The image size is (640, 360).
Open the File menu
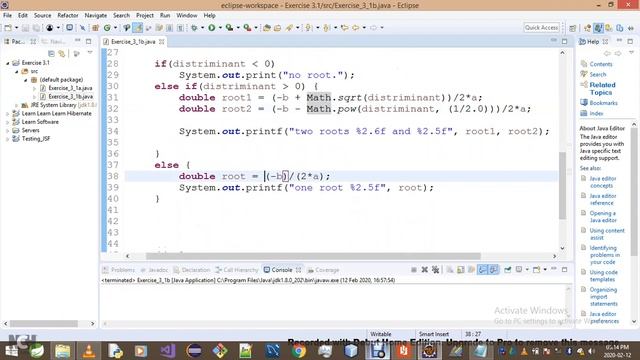tap(7, 16)
